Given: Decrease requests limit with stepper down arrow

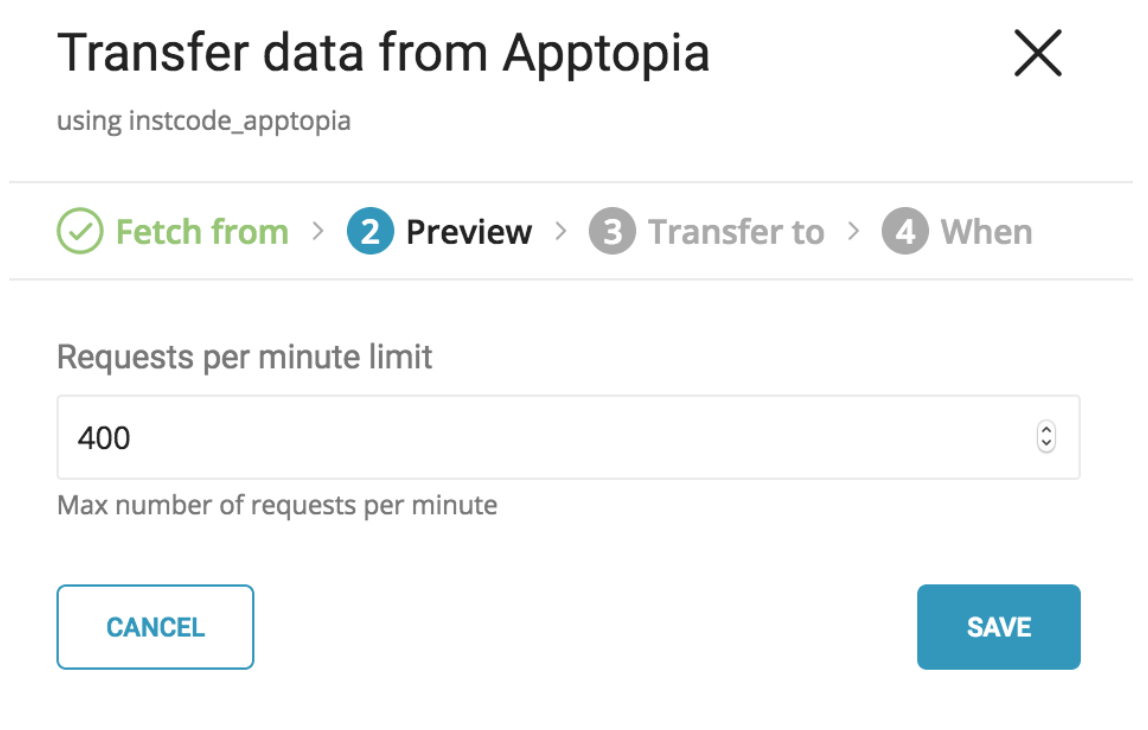Looking at the screenshot, I should pyautogui.click(x=1046, y=443).
